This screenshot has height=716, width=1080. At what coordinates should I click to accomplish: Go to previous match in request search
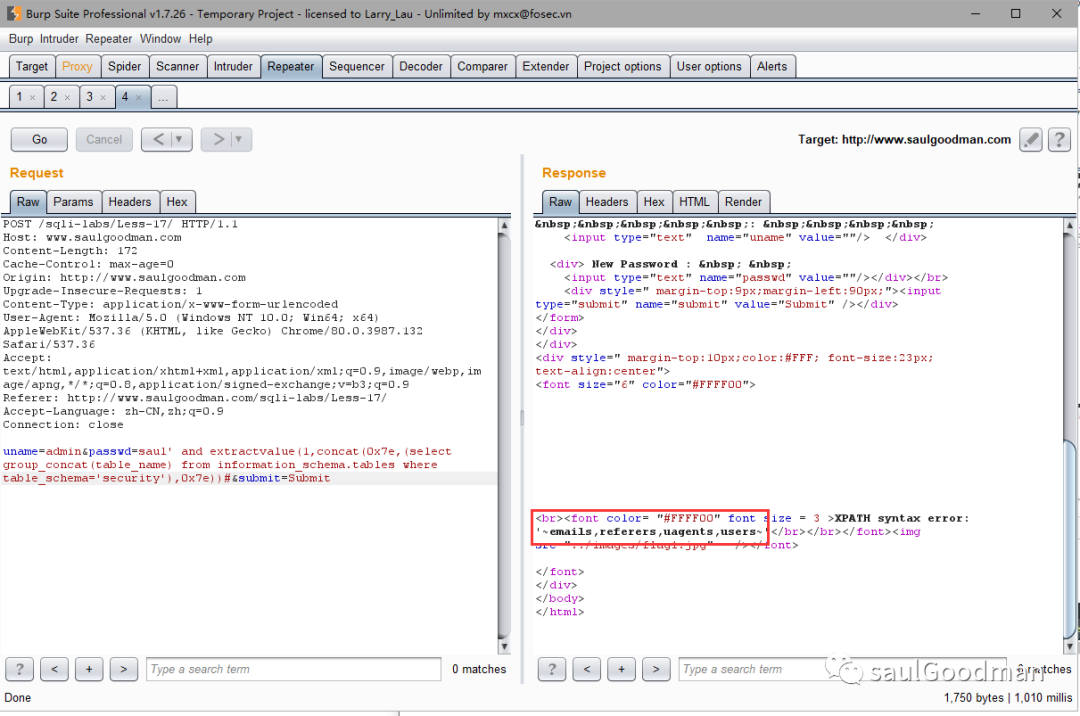click(x=54, y=668)
